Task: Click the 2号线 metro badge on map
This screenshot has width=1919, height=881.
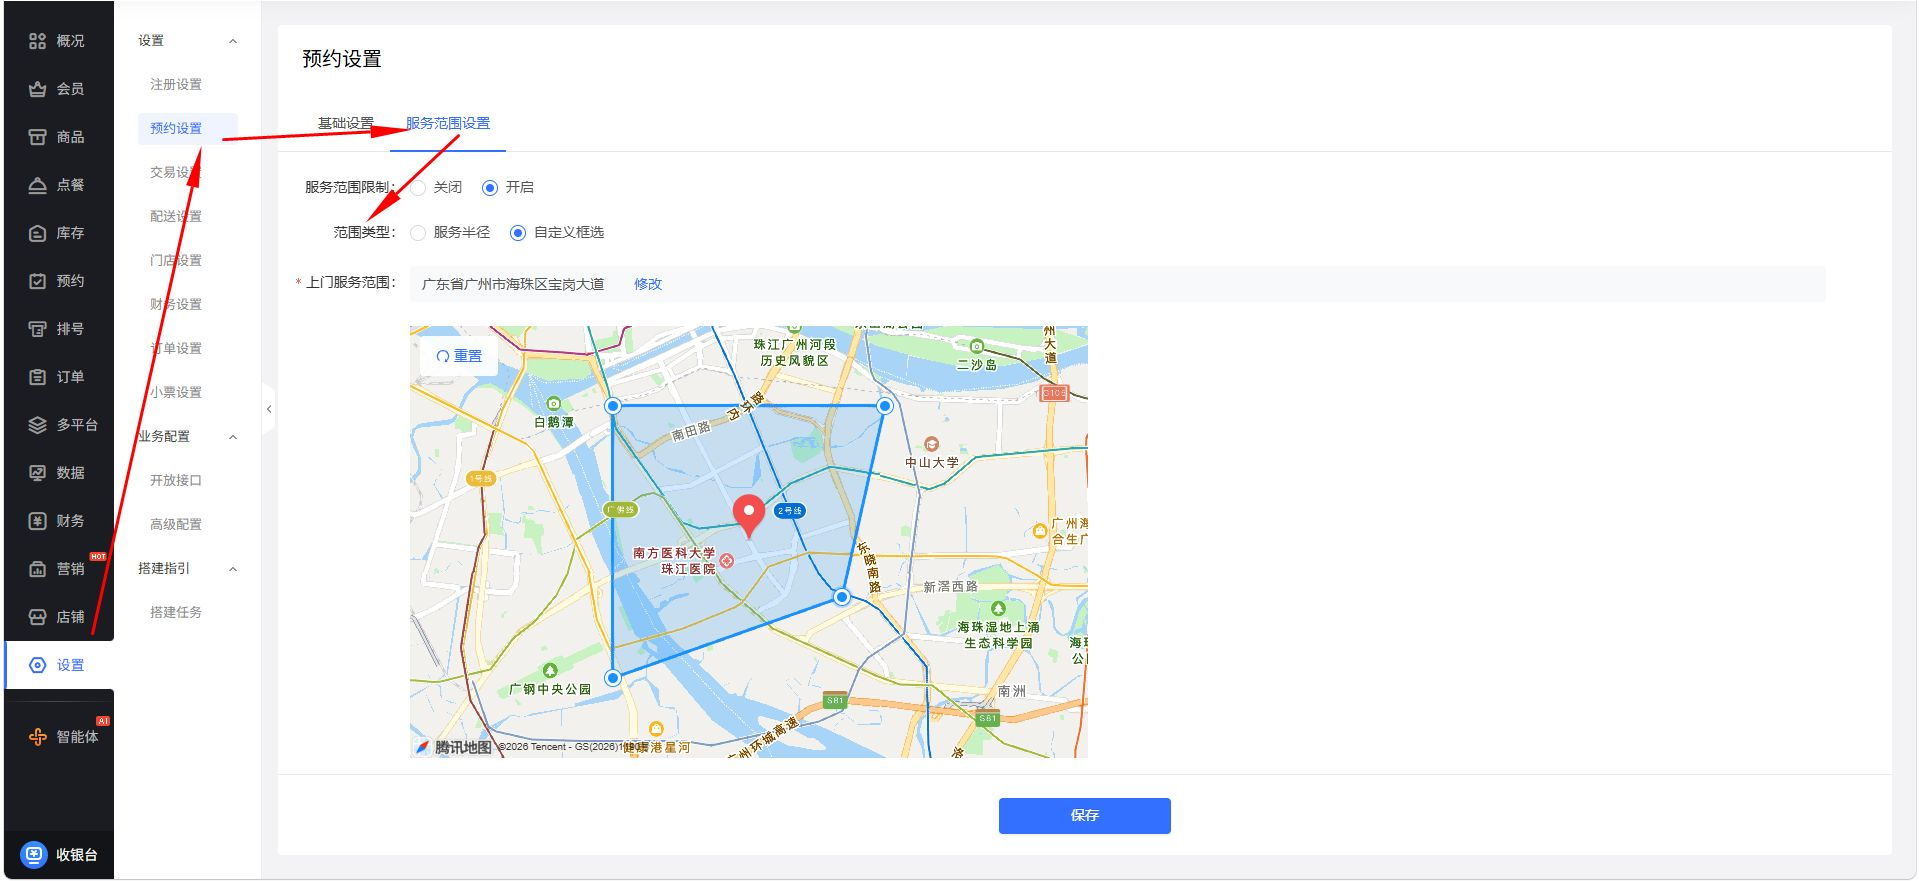Action: point(789,511)
